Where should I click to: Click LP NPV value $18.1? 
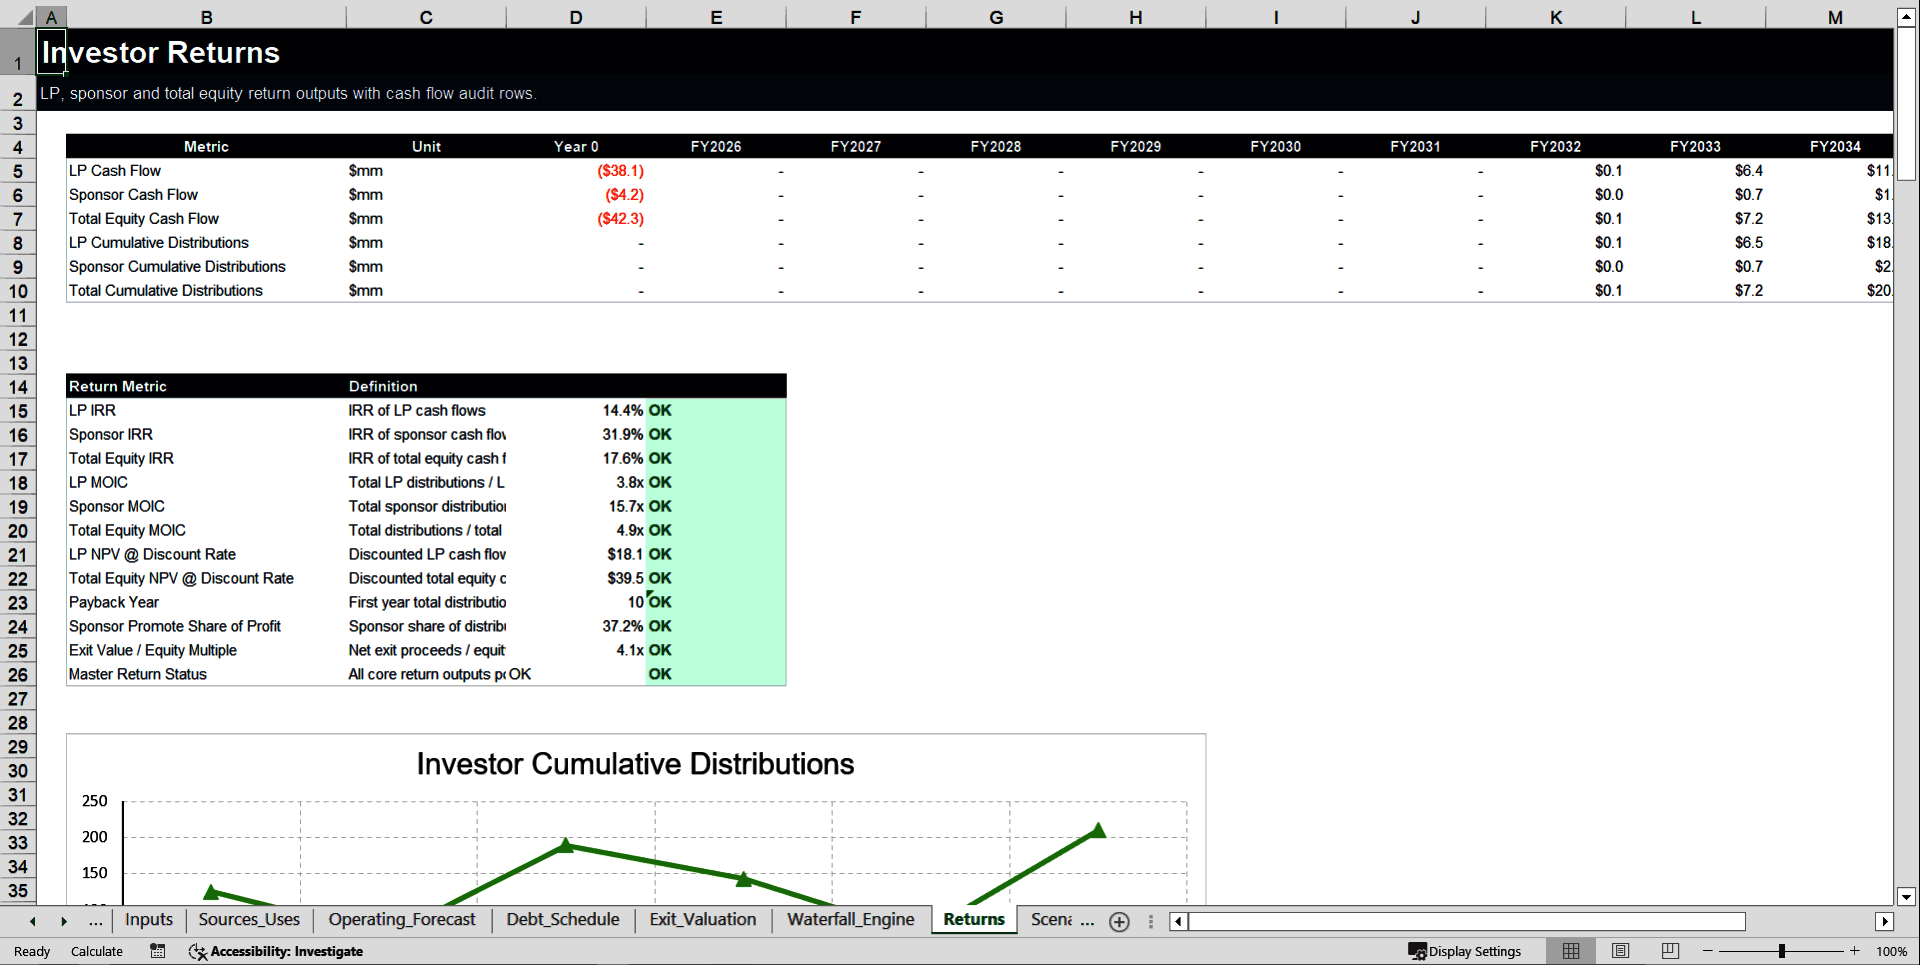625,555
